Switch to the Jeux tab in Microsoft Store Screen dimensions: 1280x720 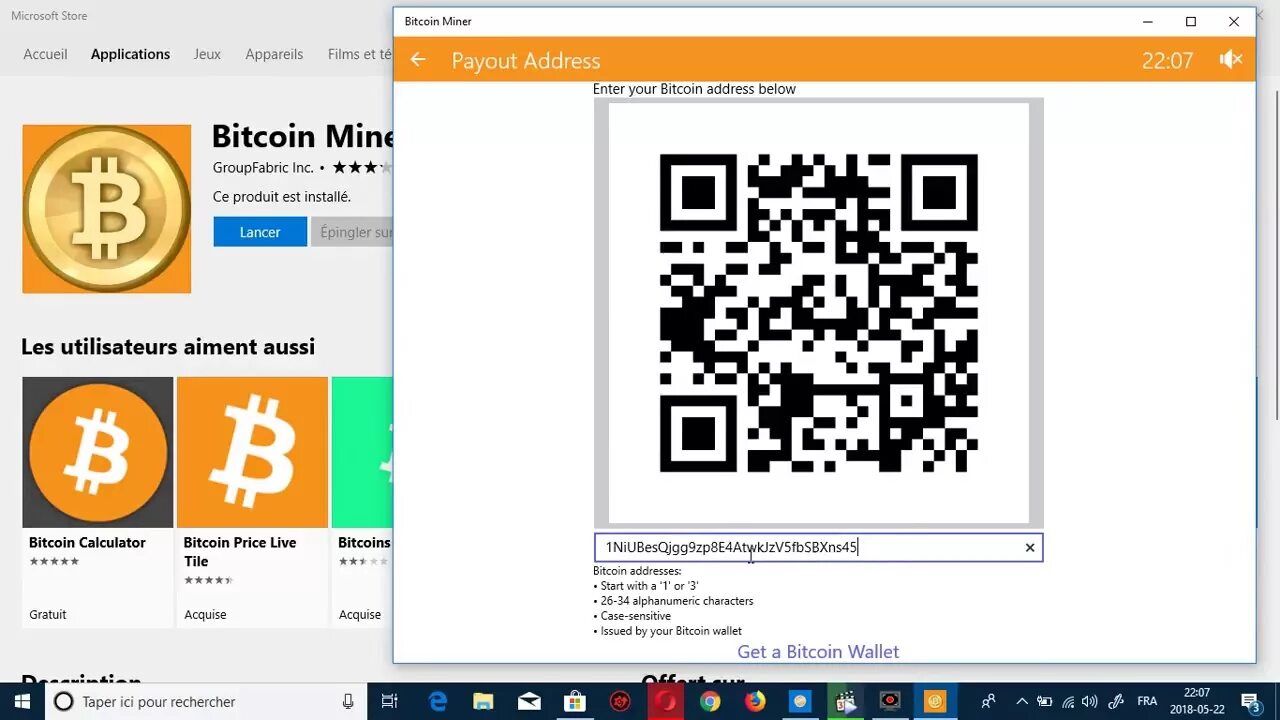pos(207,54)
